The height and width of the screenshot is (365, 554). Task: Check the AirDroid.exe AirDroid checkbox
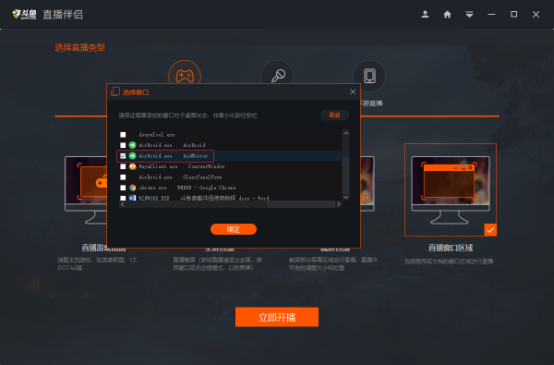[x=123, y=145]
